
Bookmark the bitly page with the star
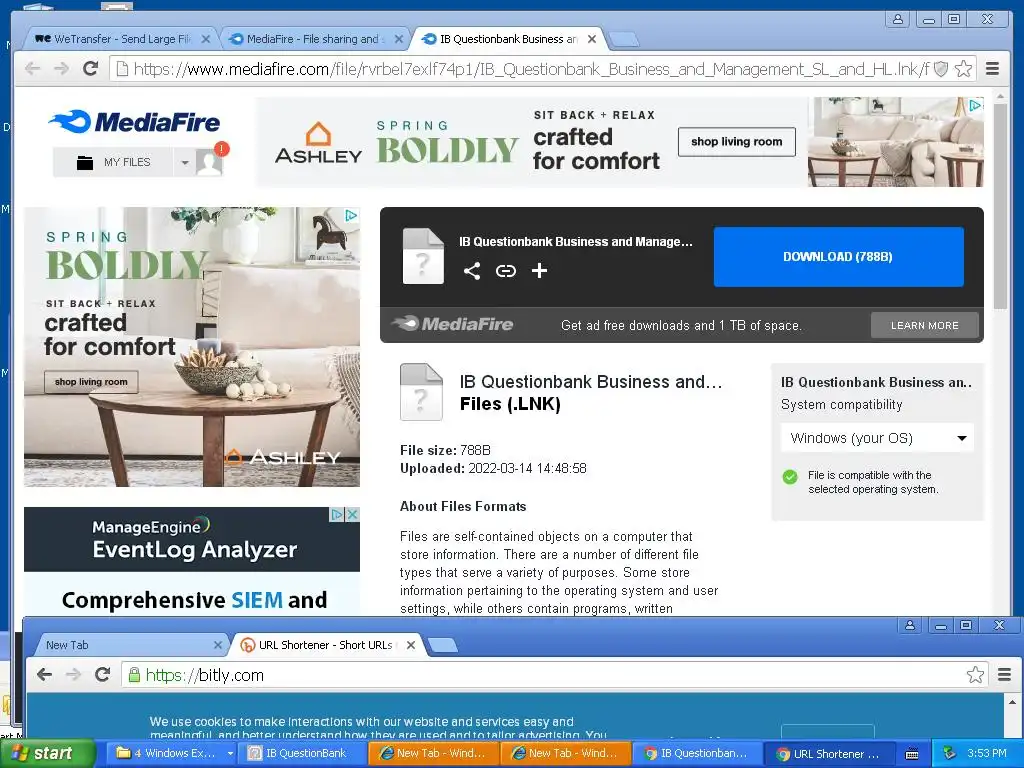click(x=975, y=675)
